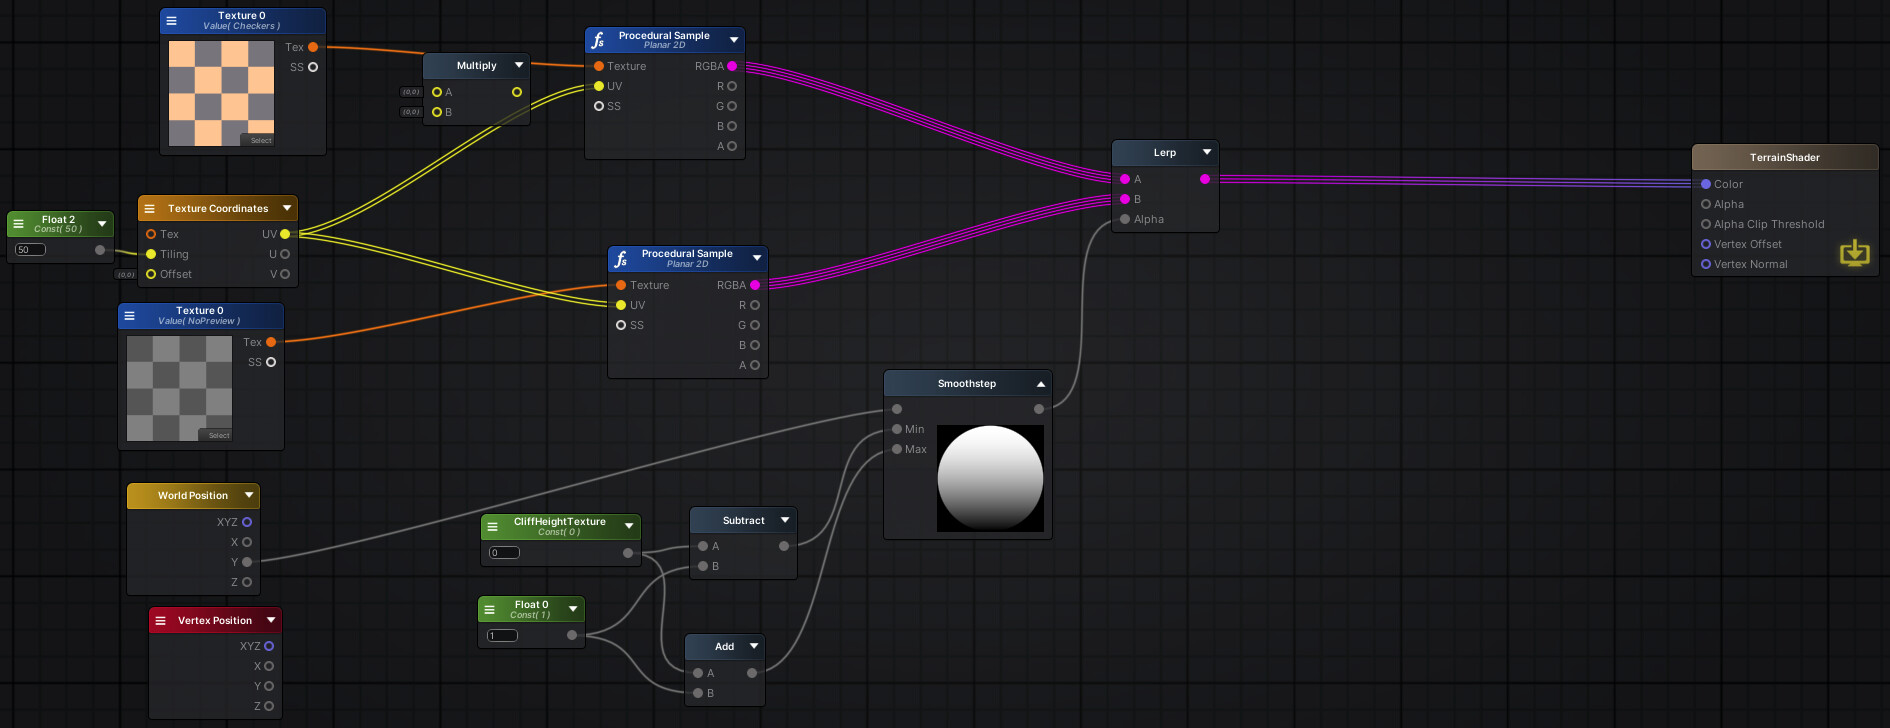1890x728 pixels.
Task: Expand the Multiply node dropdown arrow
Action: [x=518, y=65]
